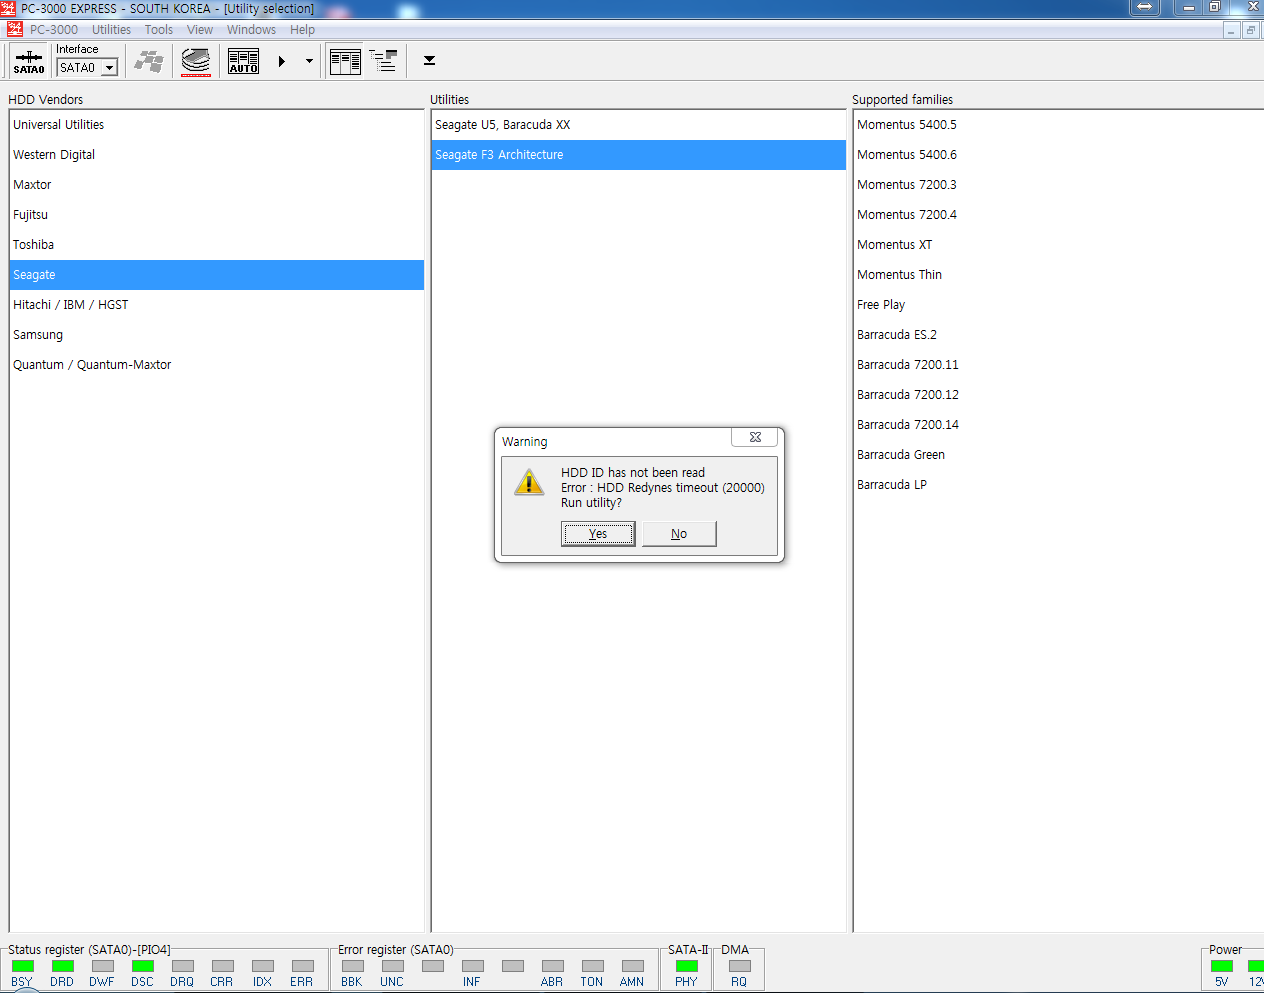Select Barracuda 7200.11 family
This screenshot has width=1264, height=993.
[x=1059, y=365]
